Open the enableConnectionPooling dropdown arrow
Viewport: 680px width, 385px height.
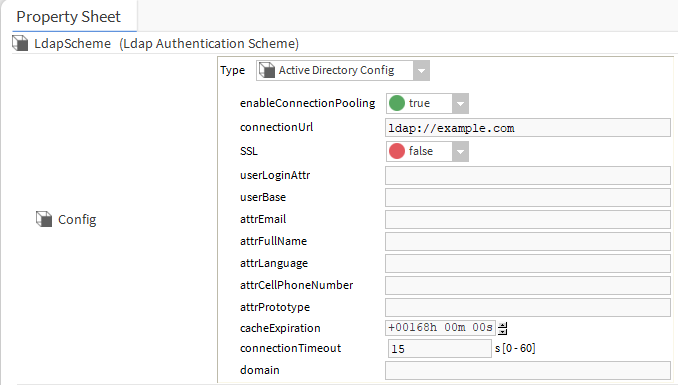[x=460, y=104]
